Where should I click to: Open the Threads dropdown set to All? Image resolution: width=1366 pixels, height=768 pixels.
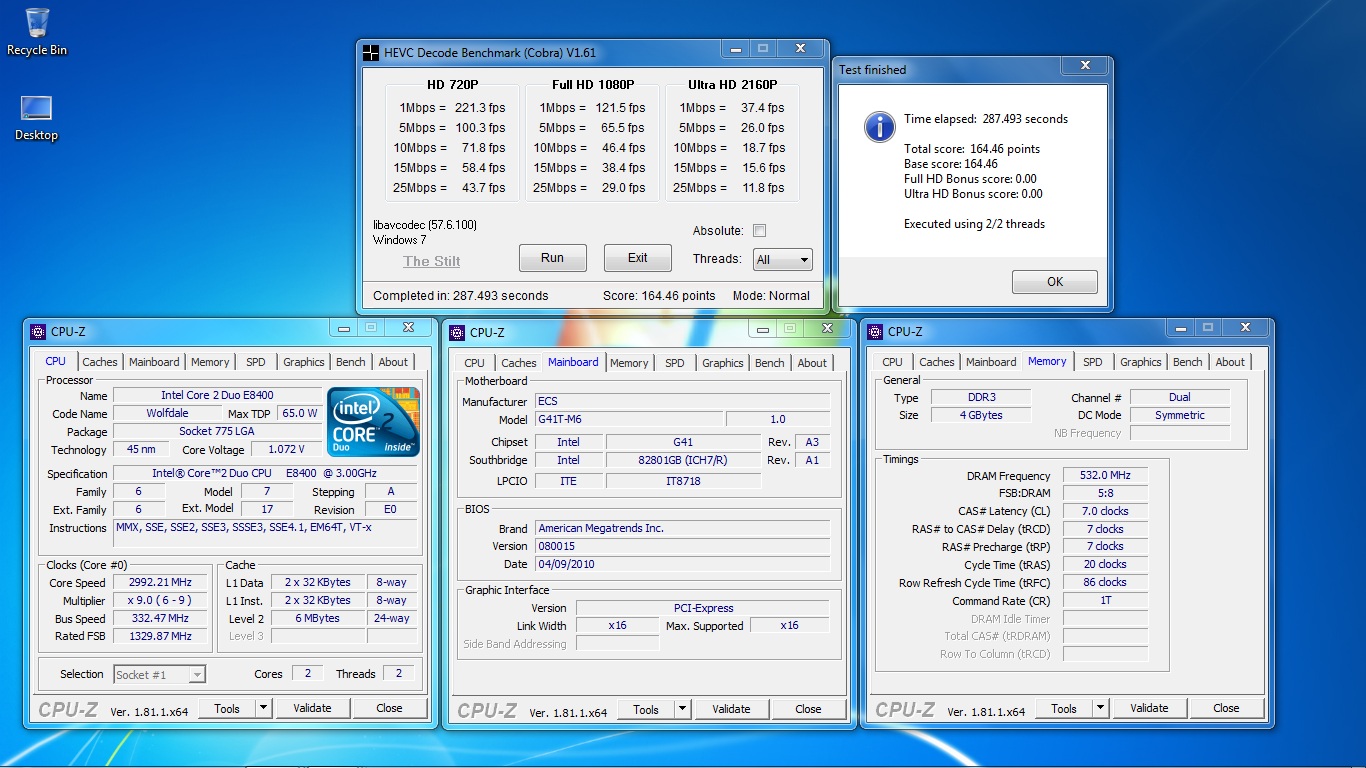pos(782,260)
